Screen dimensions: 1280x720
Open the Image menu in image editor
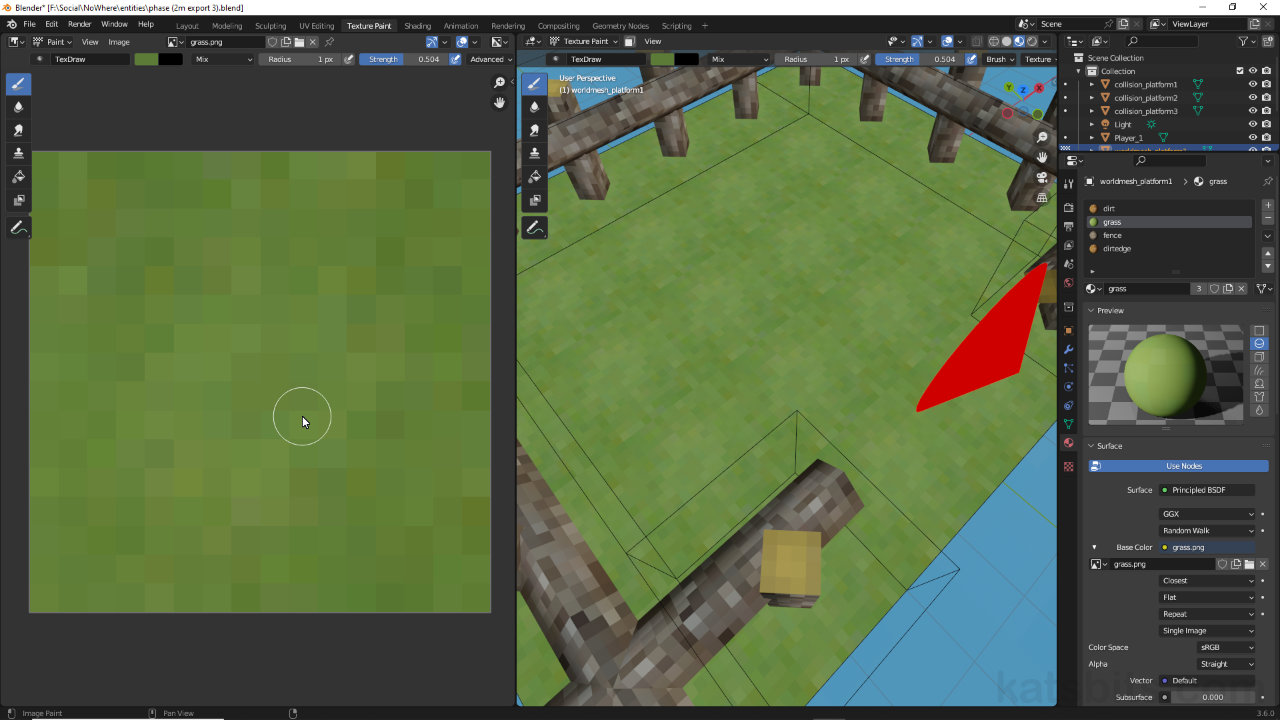pos(119,42)
